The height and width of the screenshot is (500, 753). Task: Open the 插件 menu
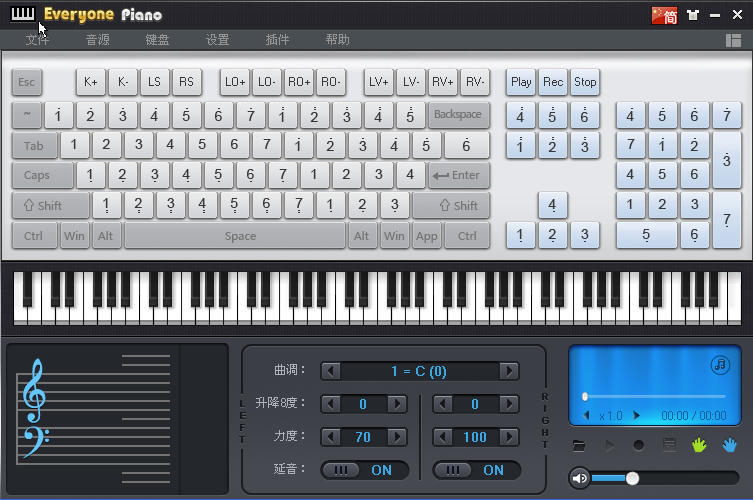click(x=278, y=39)
